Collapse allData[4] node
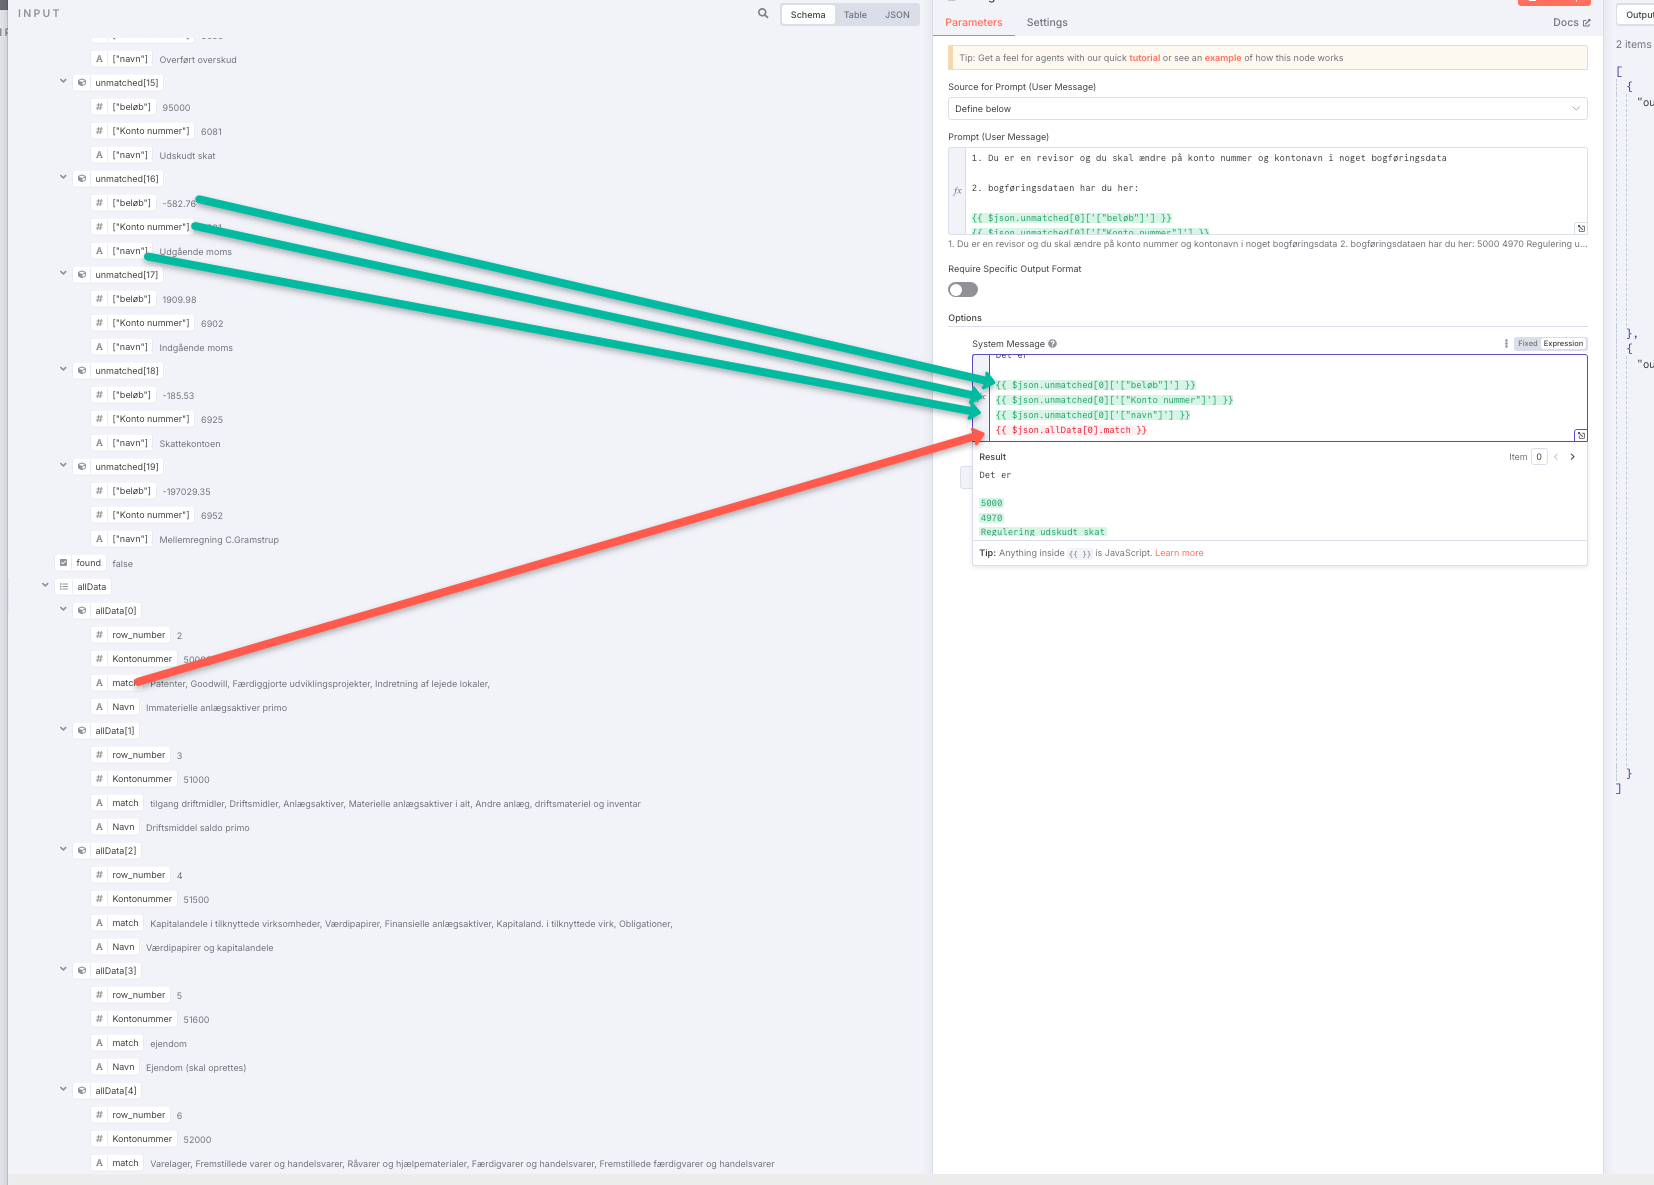The height and width of the screenshot is (1185, 1654). 63,1090
